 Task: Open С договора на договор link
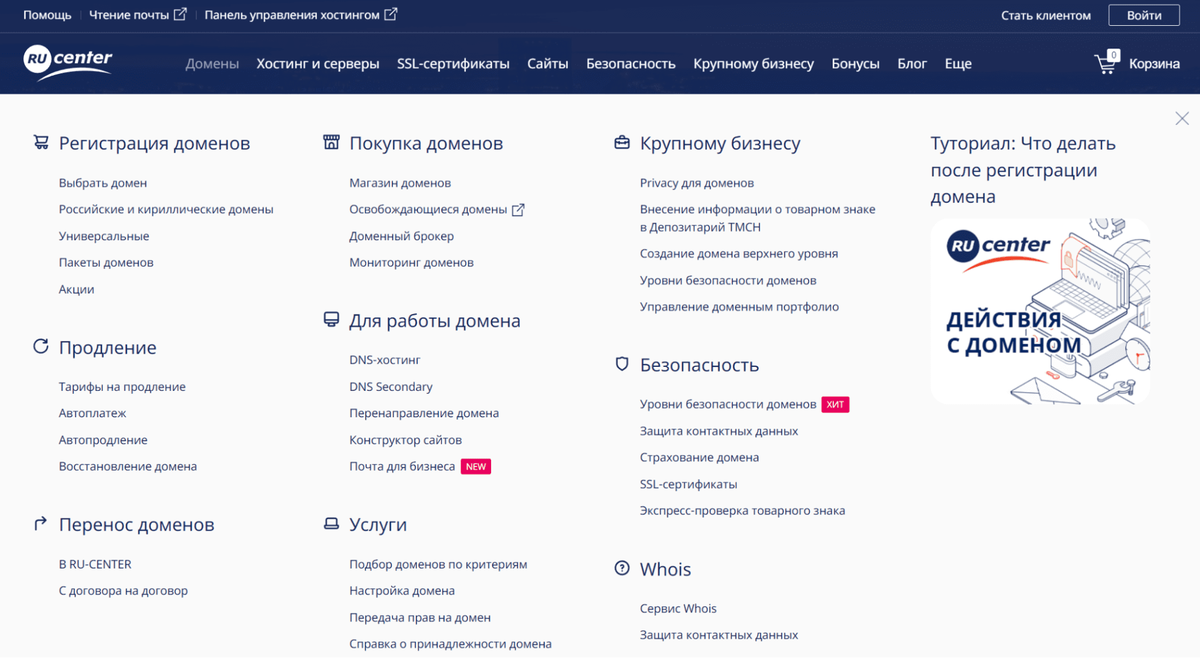123,591
